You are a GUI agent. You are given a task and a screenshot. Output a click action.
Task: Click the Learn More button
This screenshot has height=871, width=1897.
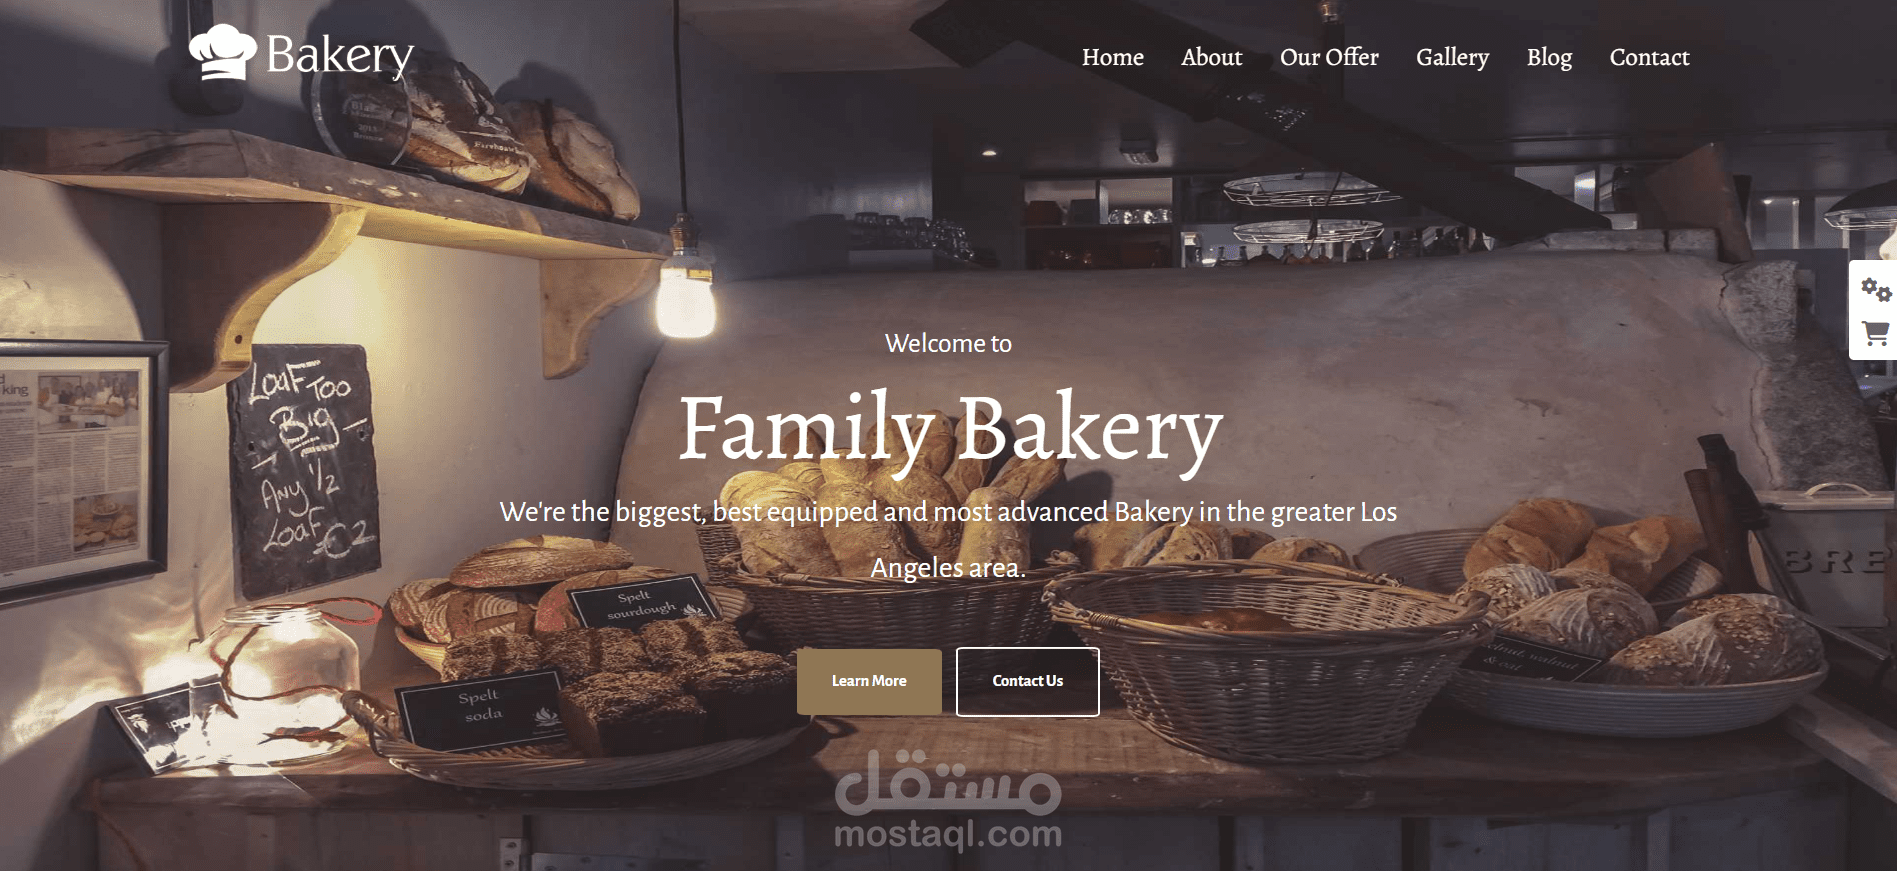click(x=869, y=681)
